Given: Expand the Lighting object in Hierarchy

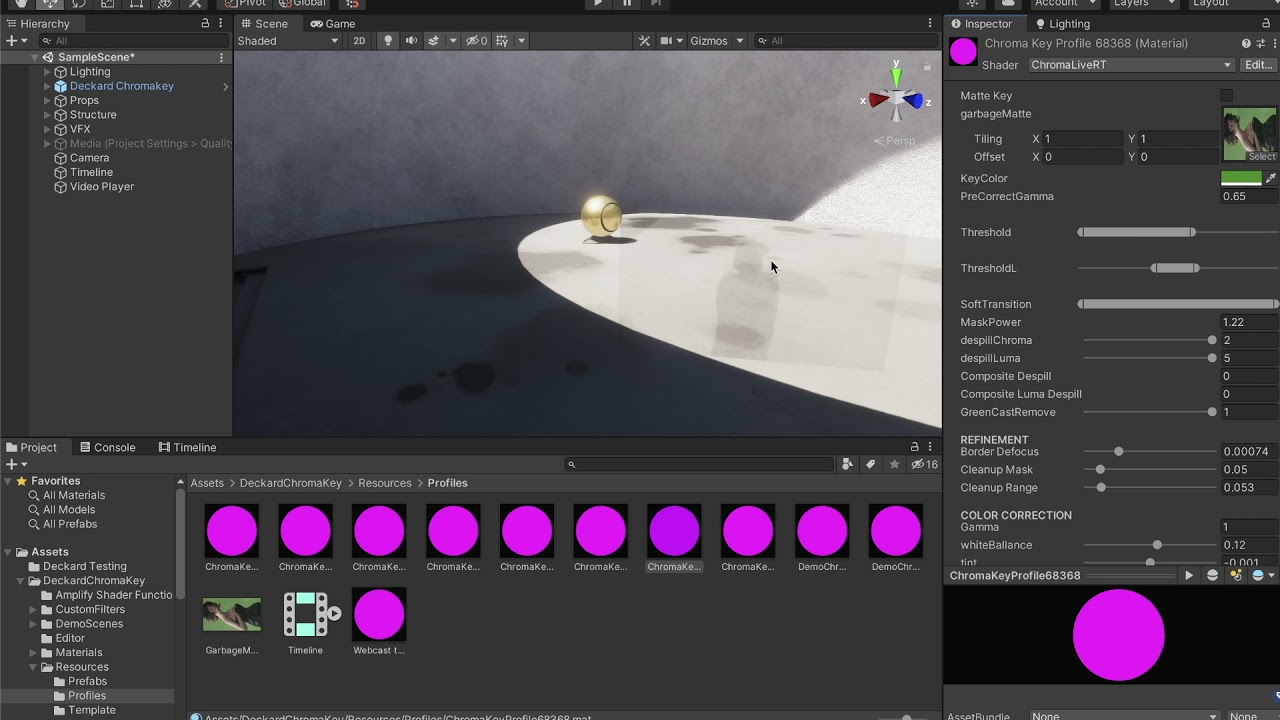Looking at the screenshot, I should [x=47, y=72].
